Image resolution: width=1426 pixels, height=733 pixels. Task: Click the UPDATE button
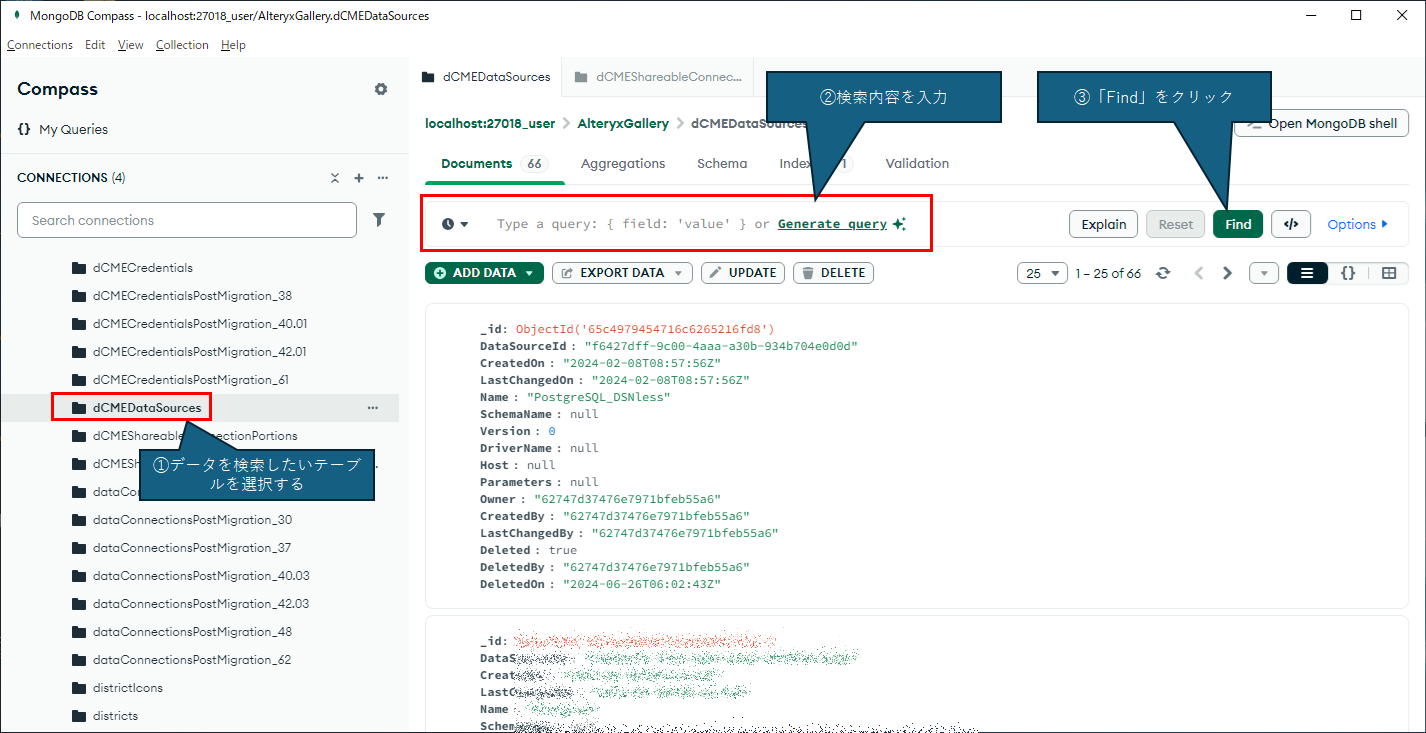tap(743, 273)
